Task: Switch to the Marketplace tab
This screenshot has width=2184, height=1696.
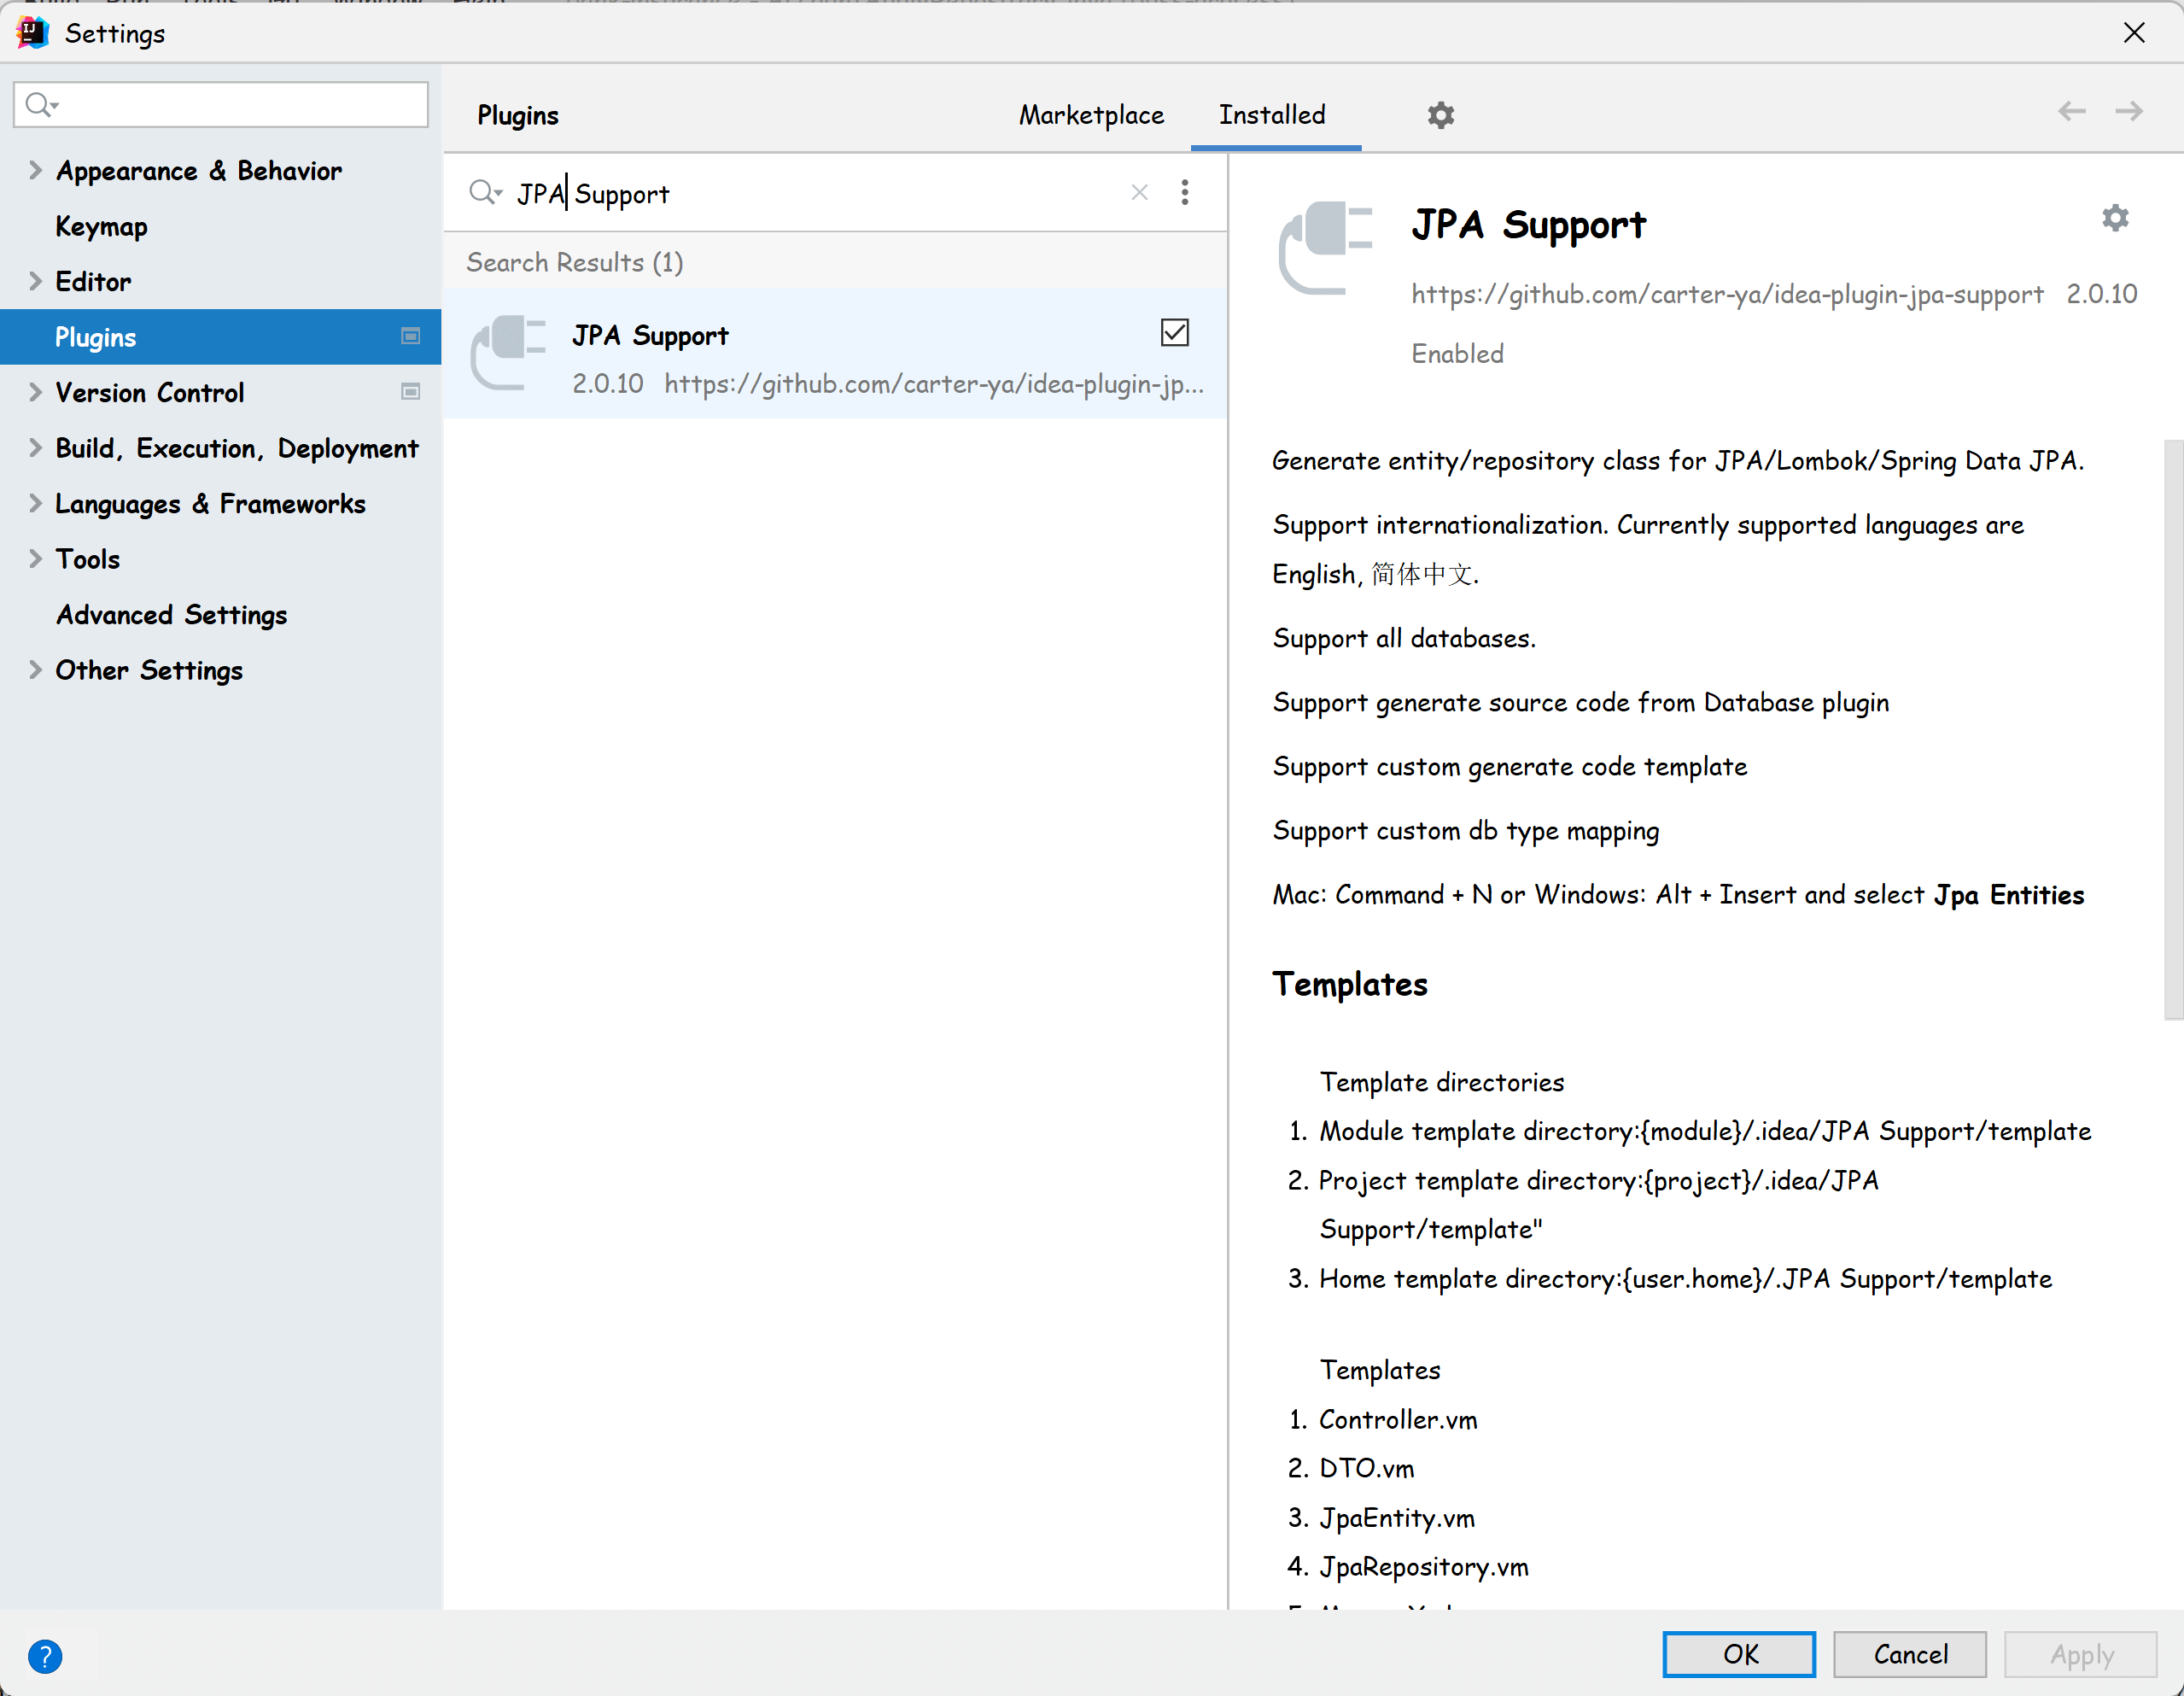Action: (1091, 115)
